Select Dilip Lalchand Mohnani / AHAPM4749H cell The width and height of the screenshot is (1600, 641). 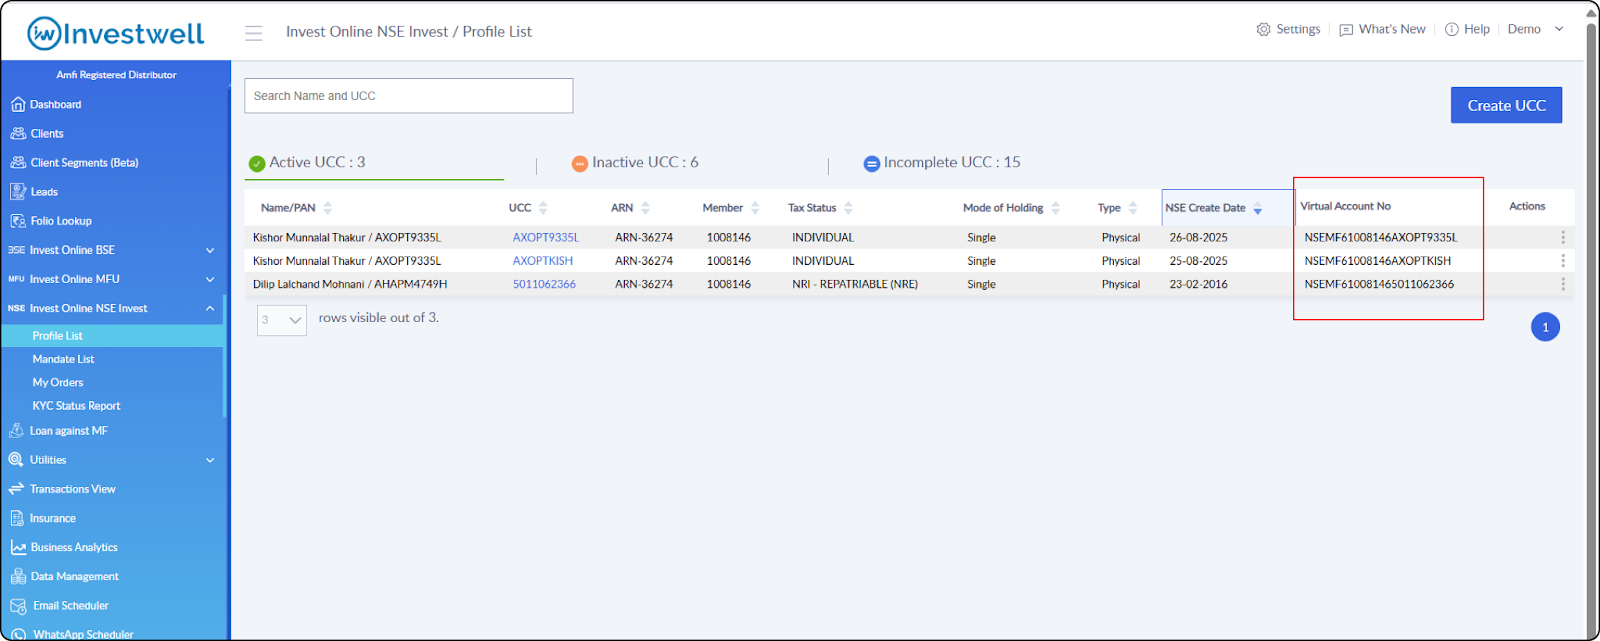pos(350,284)
